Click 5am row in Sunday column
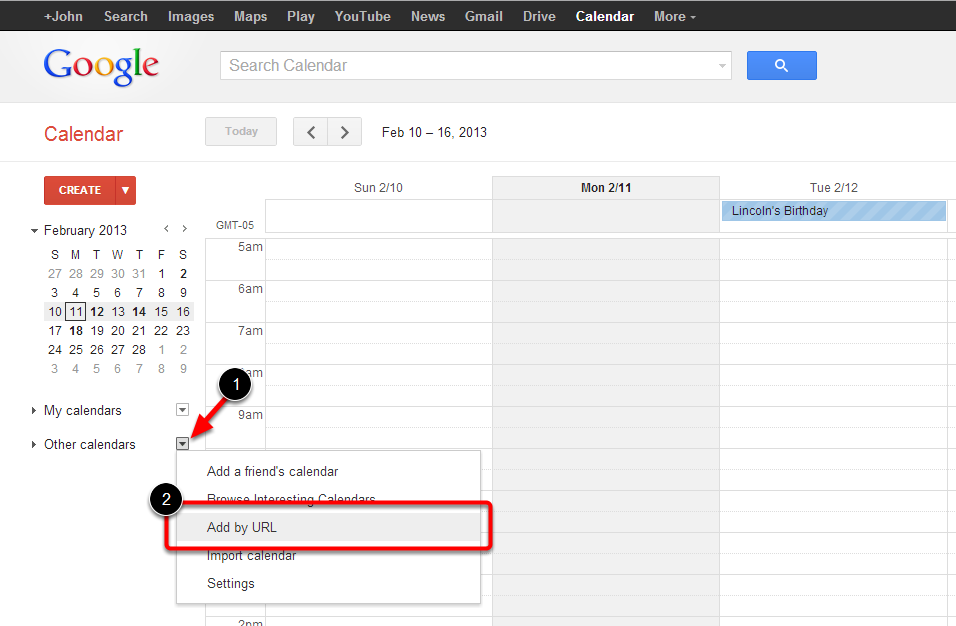 pos(379,259)
